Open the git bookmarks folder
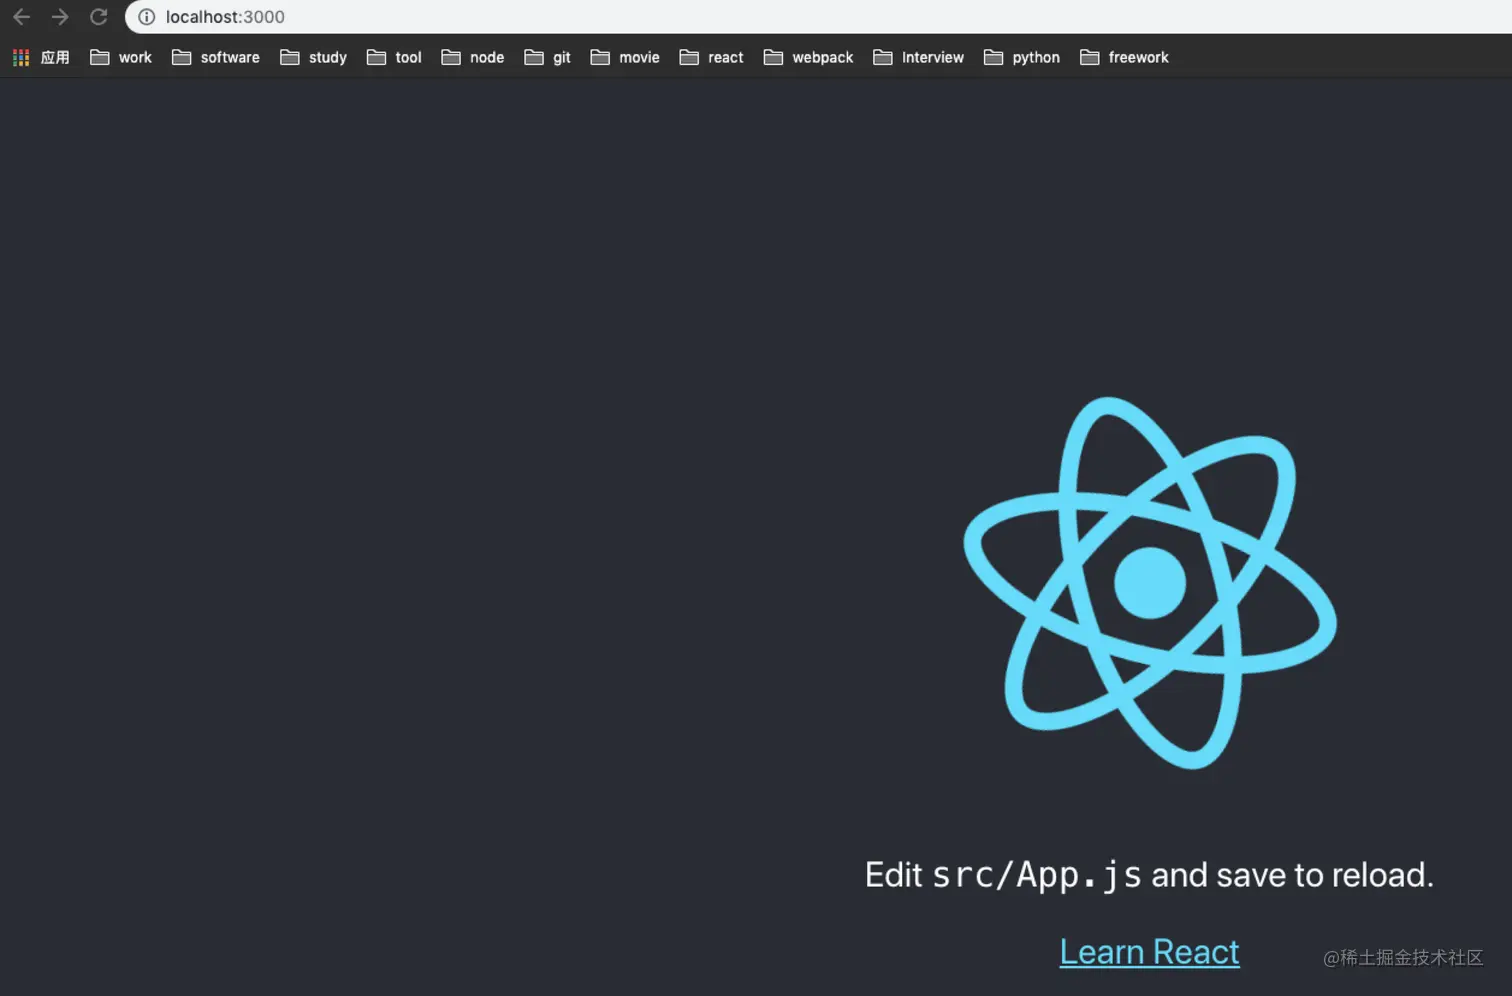The height and width of the screenshot is (996, 1512). (547, 58)
